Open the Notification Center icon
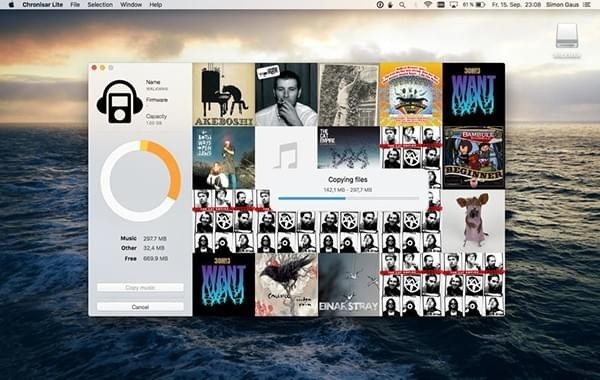600x380 pixels. (586, 5)
